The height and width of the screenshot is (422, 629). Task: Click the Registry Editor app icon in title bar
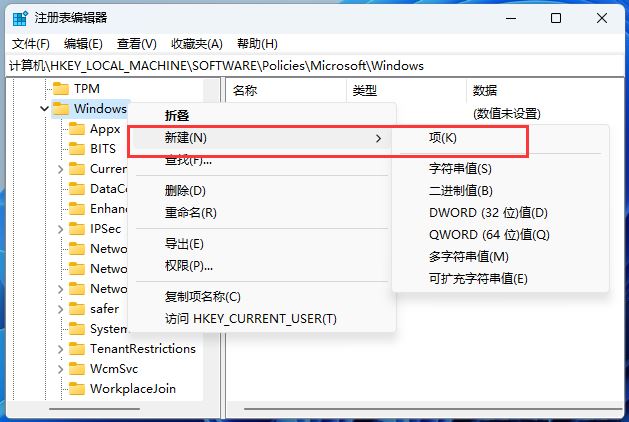click(20, 18)
